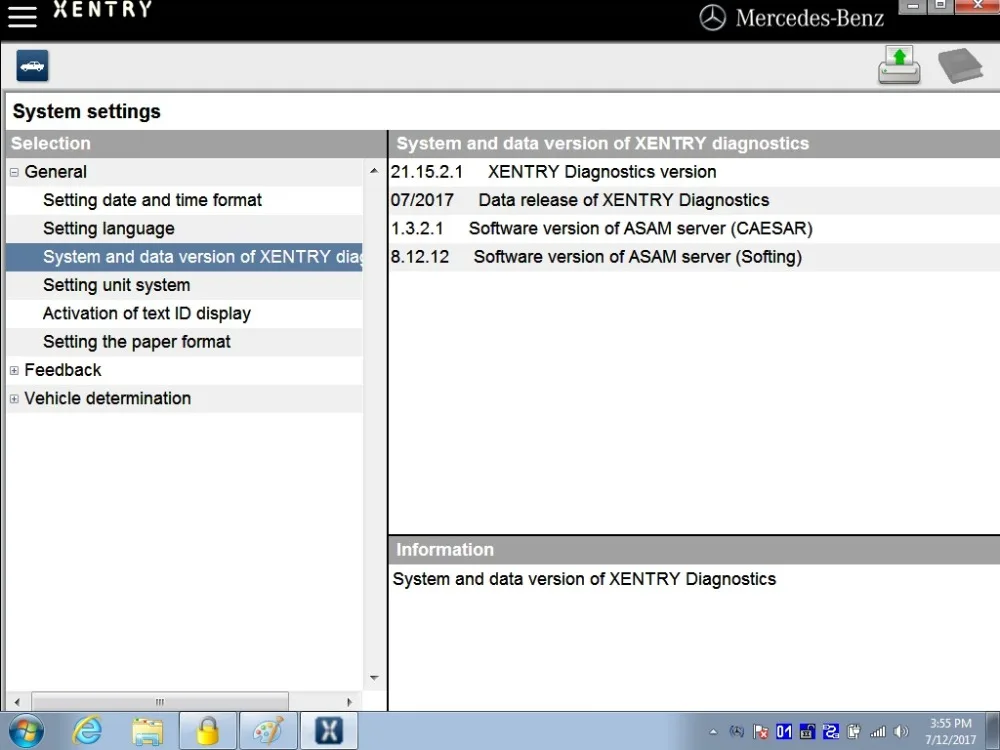The height and width of the screenshot is (750, 1000).
Task: Open the Windows Start button
Action: coord(26,731)
